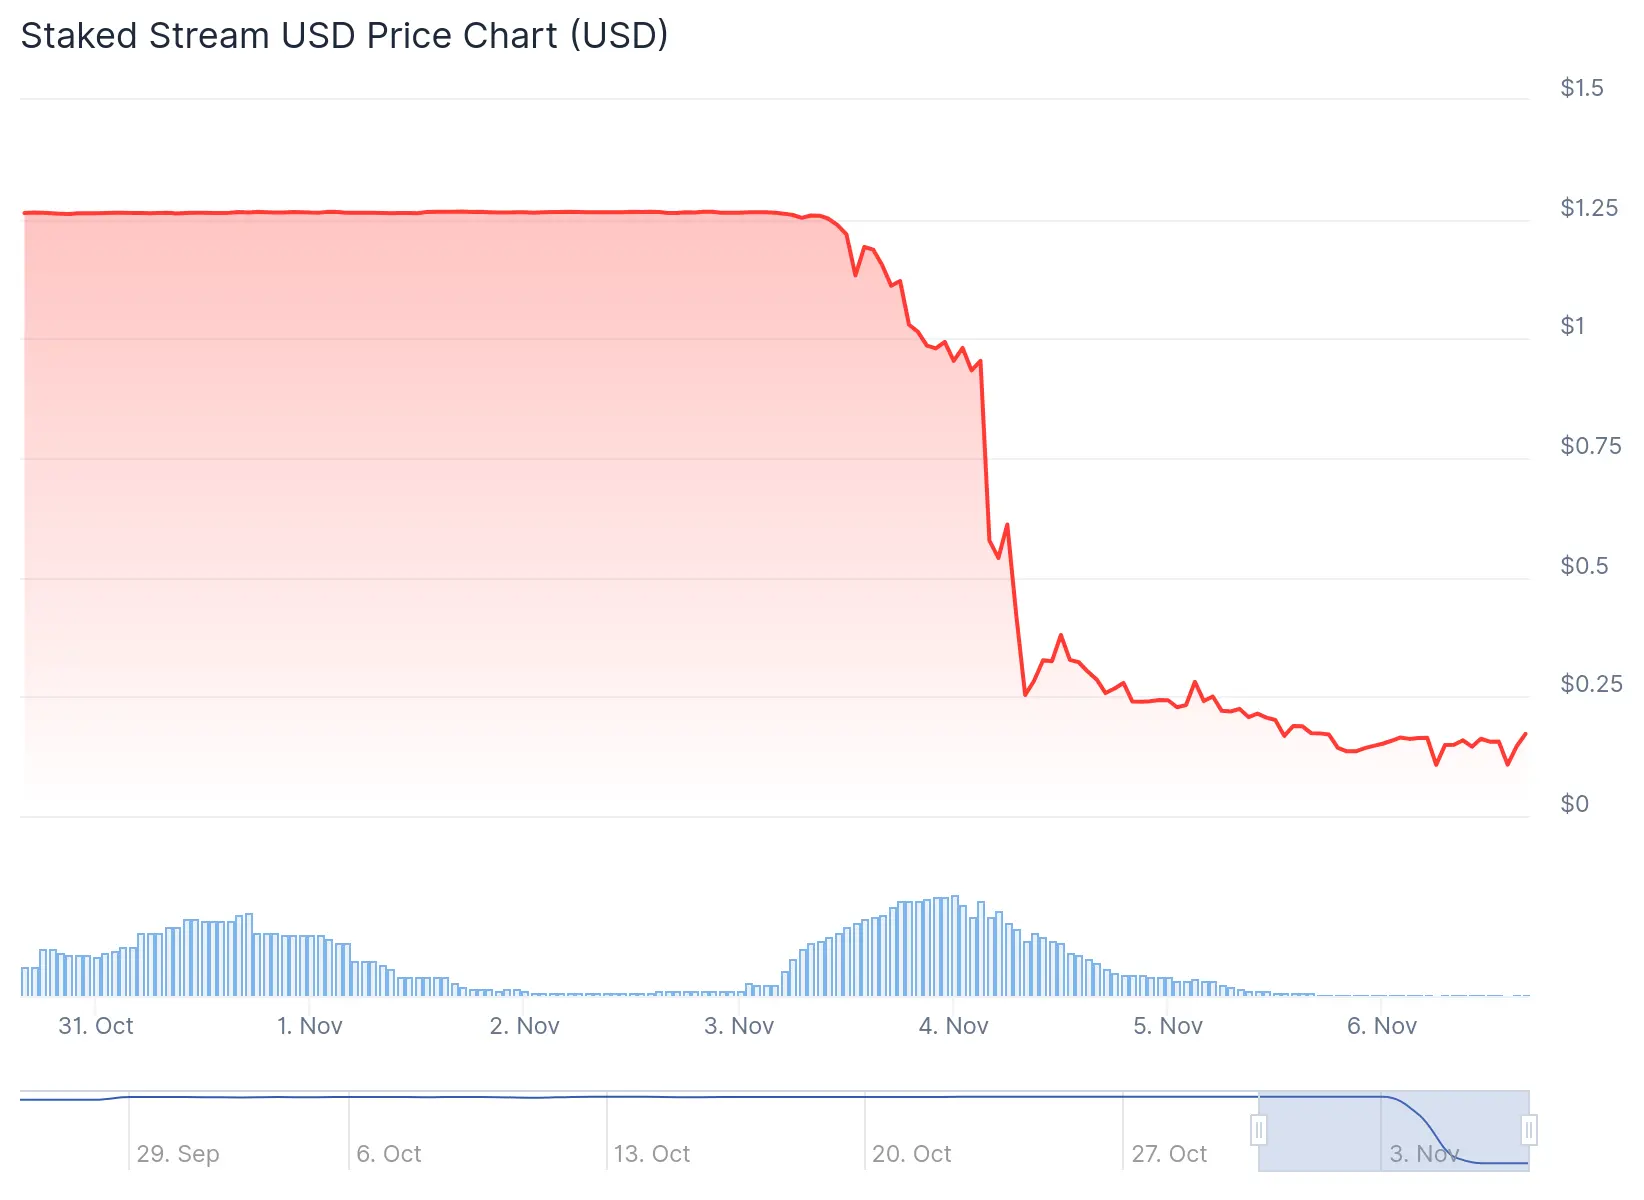
Task: Click the '6. Nov' x-axis label
Action: (1382, 1026)
